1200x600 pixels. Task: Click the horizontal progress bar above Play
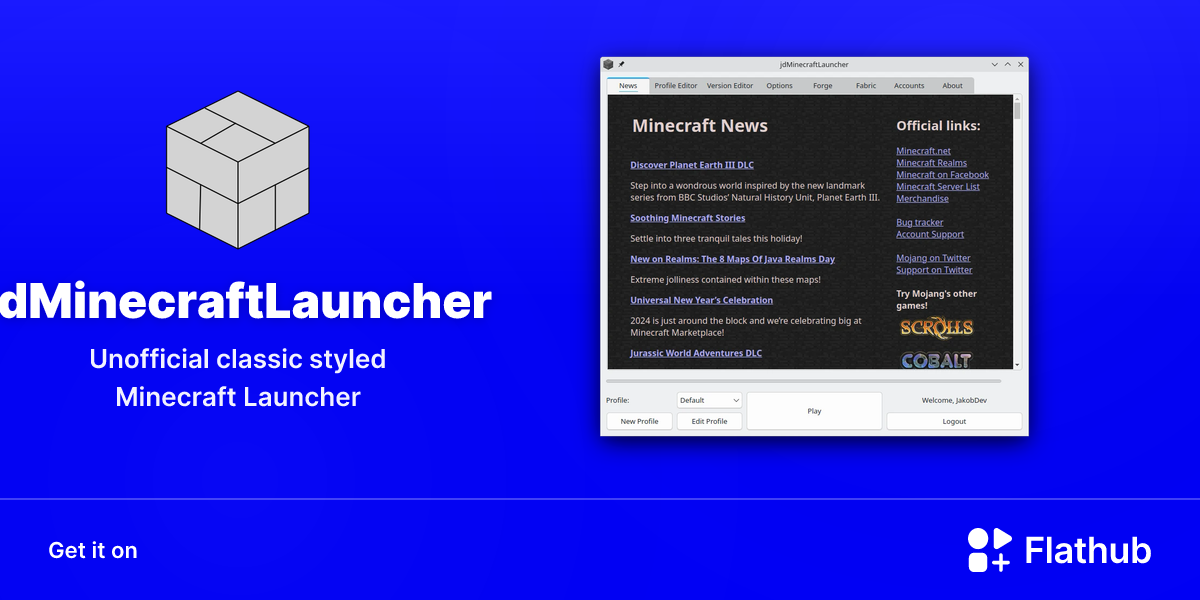pyautogui.click(x=803, y=381)
